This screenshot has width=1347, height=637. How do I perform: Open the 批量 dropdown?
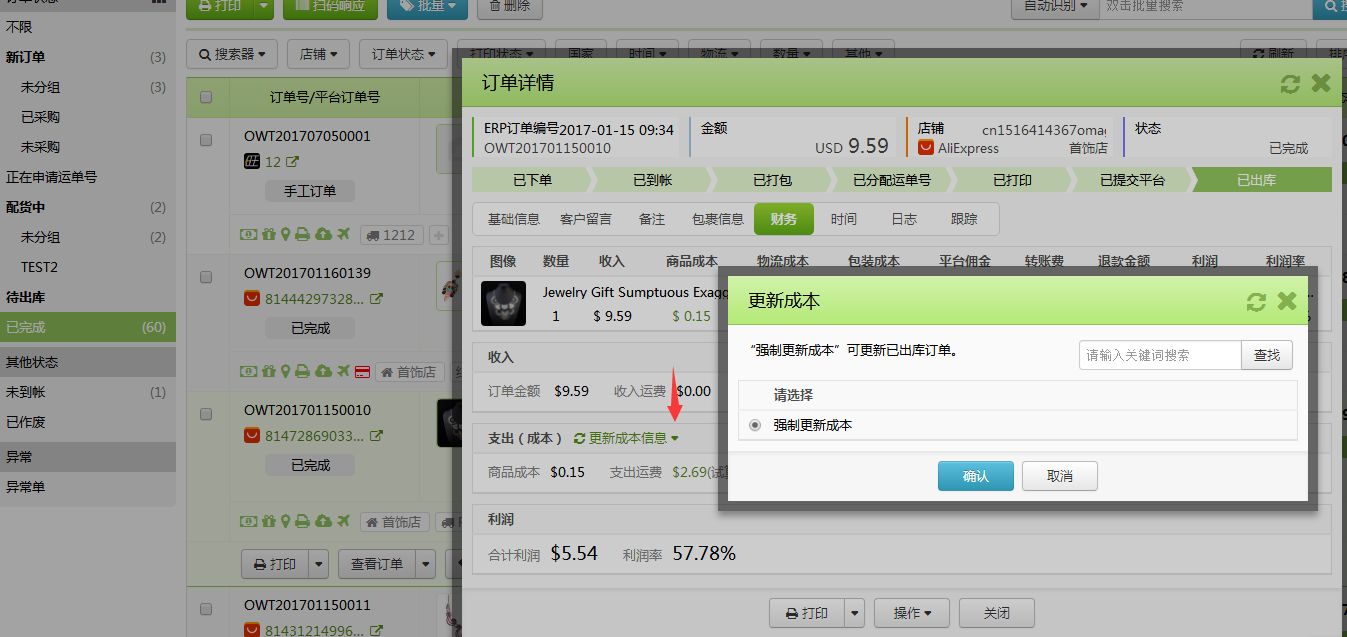(x=427, y=6)
